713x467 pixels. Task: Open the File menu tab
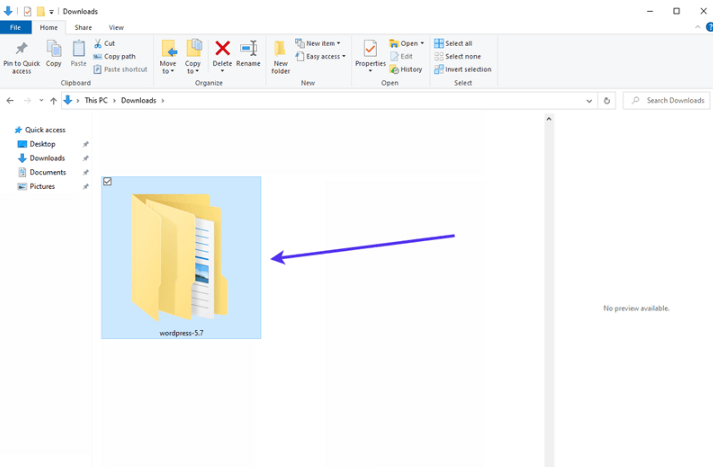(15, 27)
